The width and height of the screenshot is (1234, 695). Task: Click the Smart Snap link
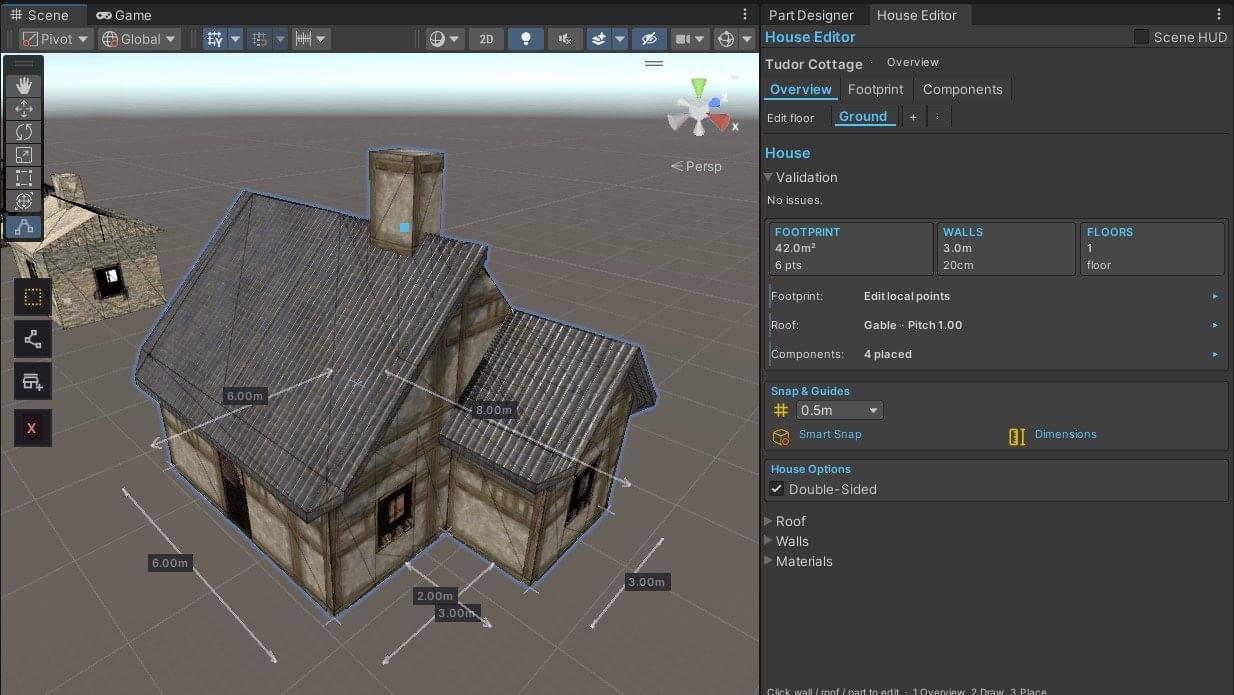tap(830, 434)
